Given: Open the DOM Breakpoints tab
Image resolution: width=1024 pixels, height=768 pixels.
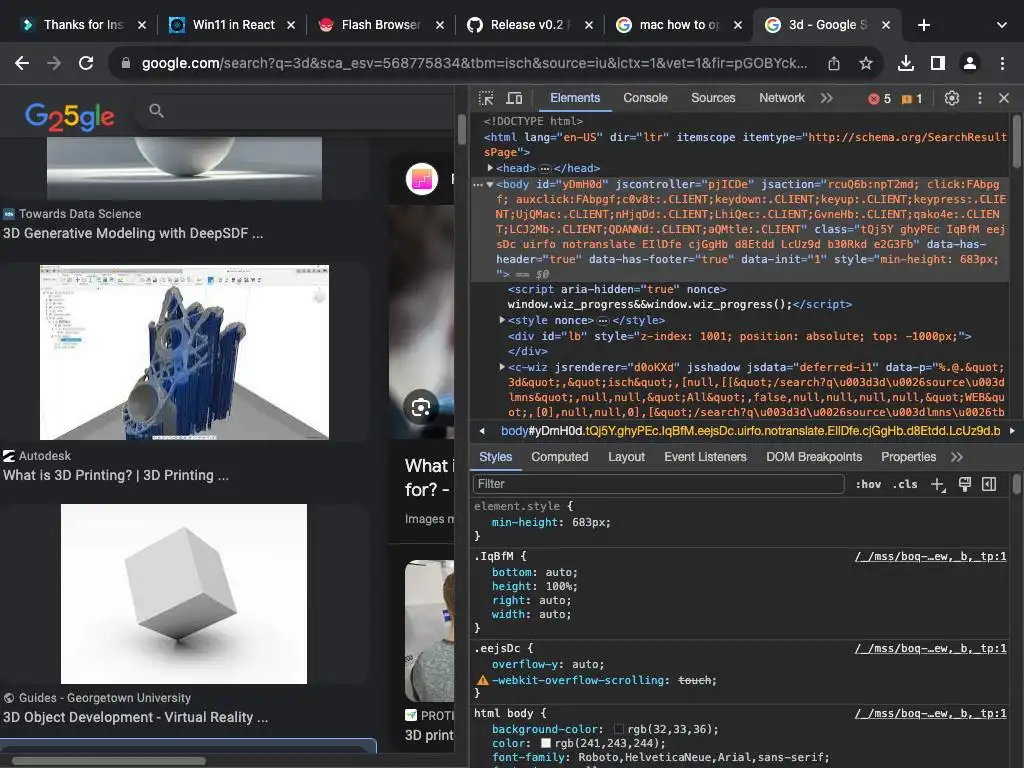Looking at the screenshot, I should coord(814,457).
